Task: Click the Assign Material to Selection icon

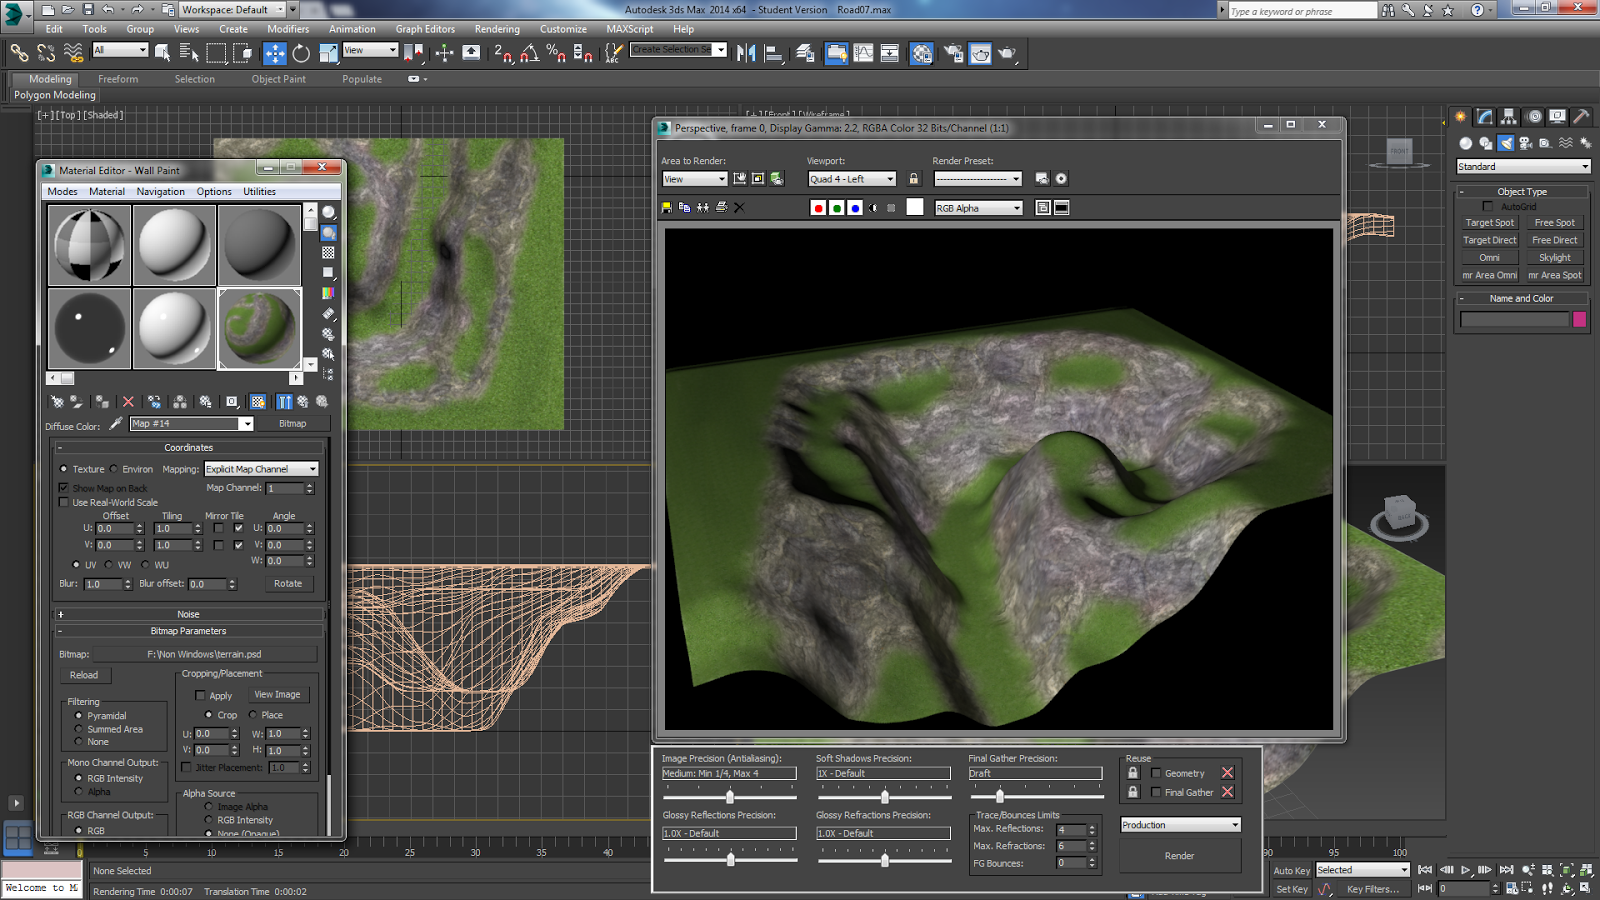Action: pos(103,403)
